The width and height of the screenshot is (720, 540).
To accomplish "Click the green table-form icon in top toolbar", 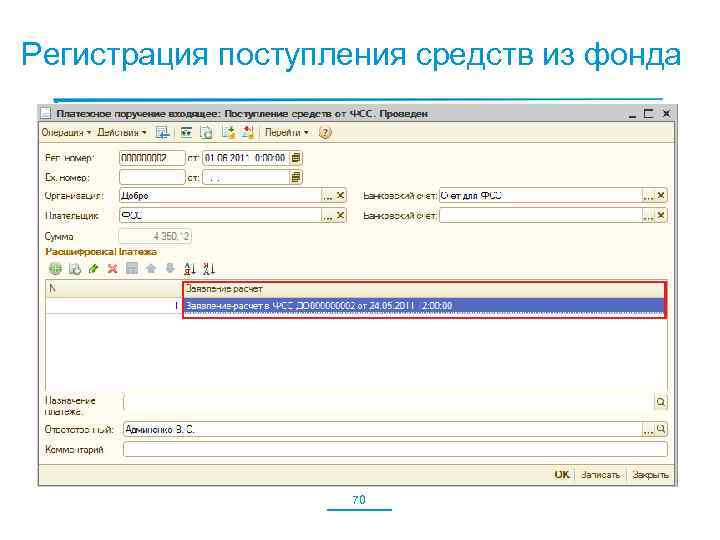I will [x=186, y=133].
